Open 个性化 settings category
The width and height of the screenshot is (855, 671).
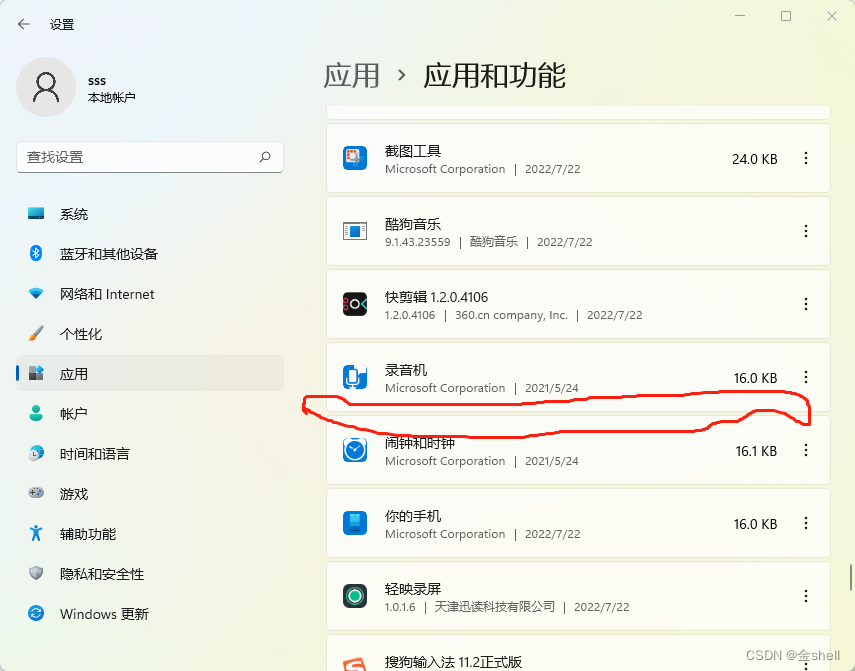point(150,334)
